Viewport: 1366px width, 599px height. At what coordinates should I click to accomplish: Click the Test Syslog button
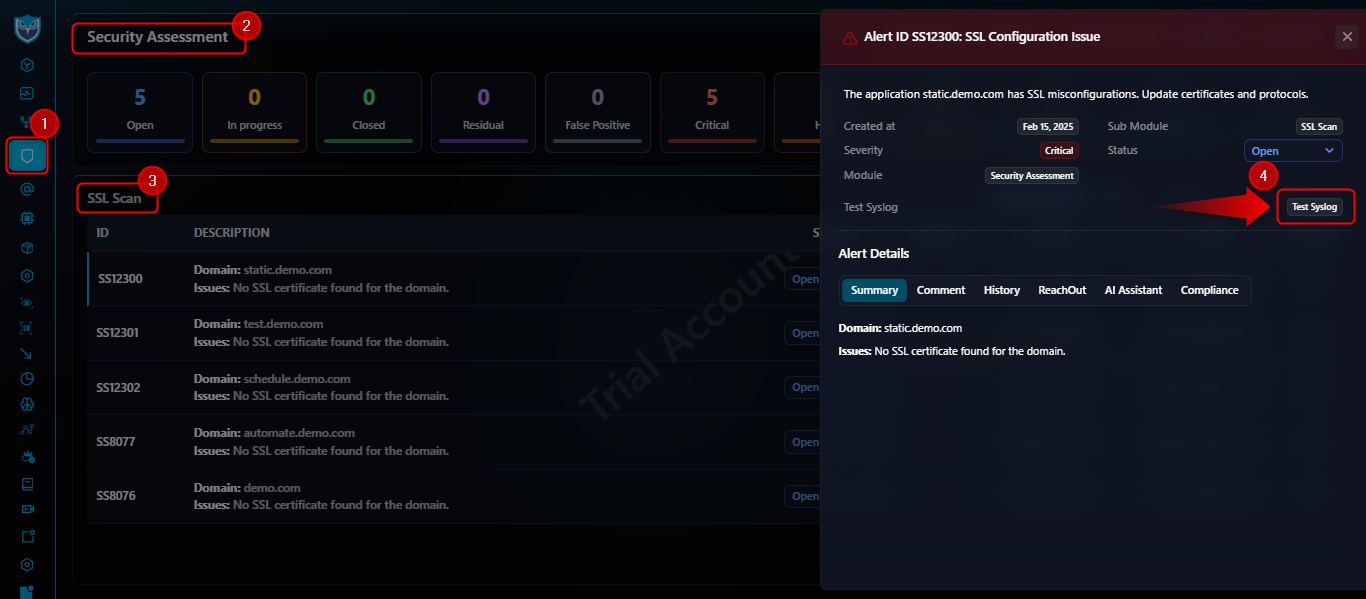1315,207
